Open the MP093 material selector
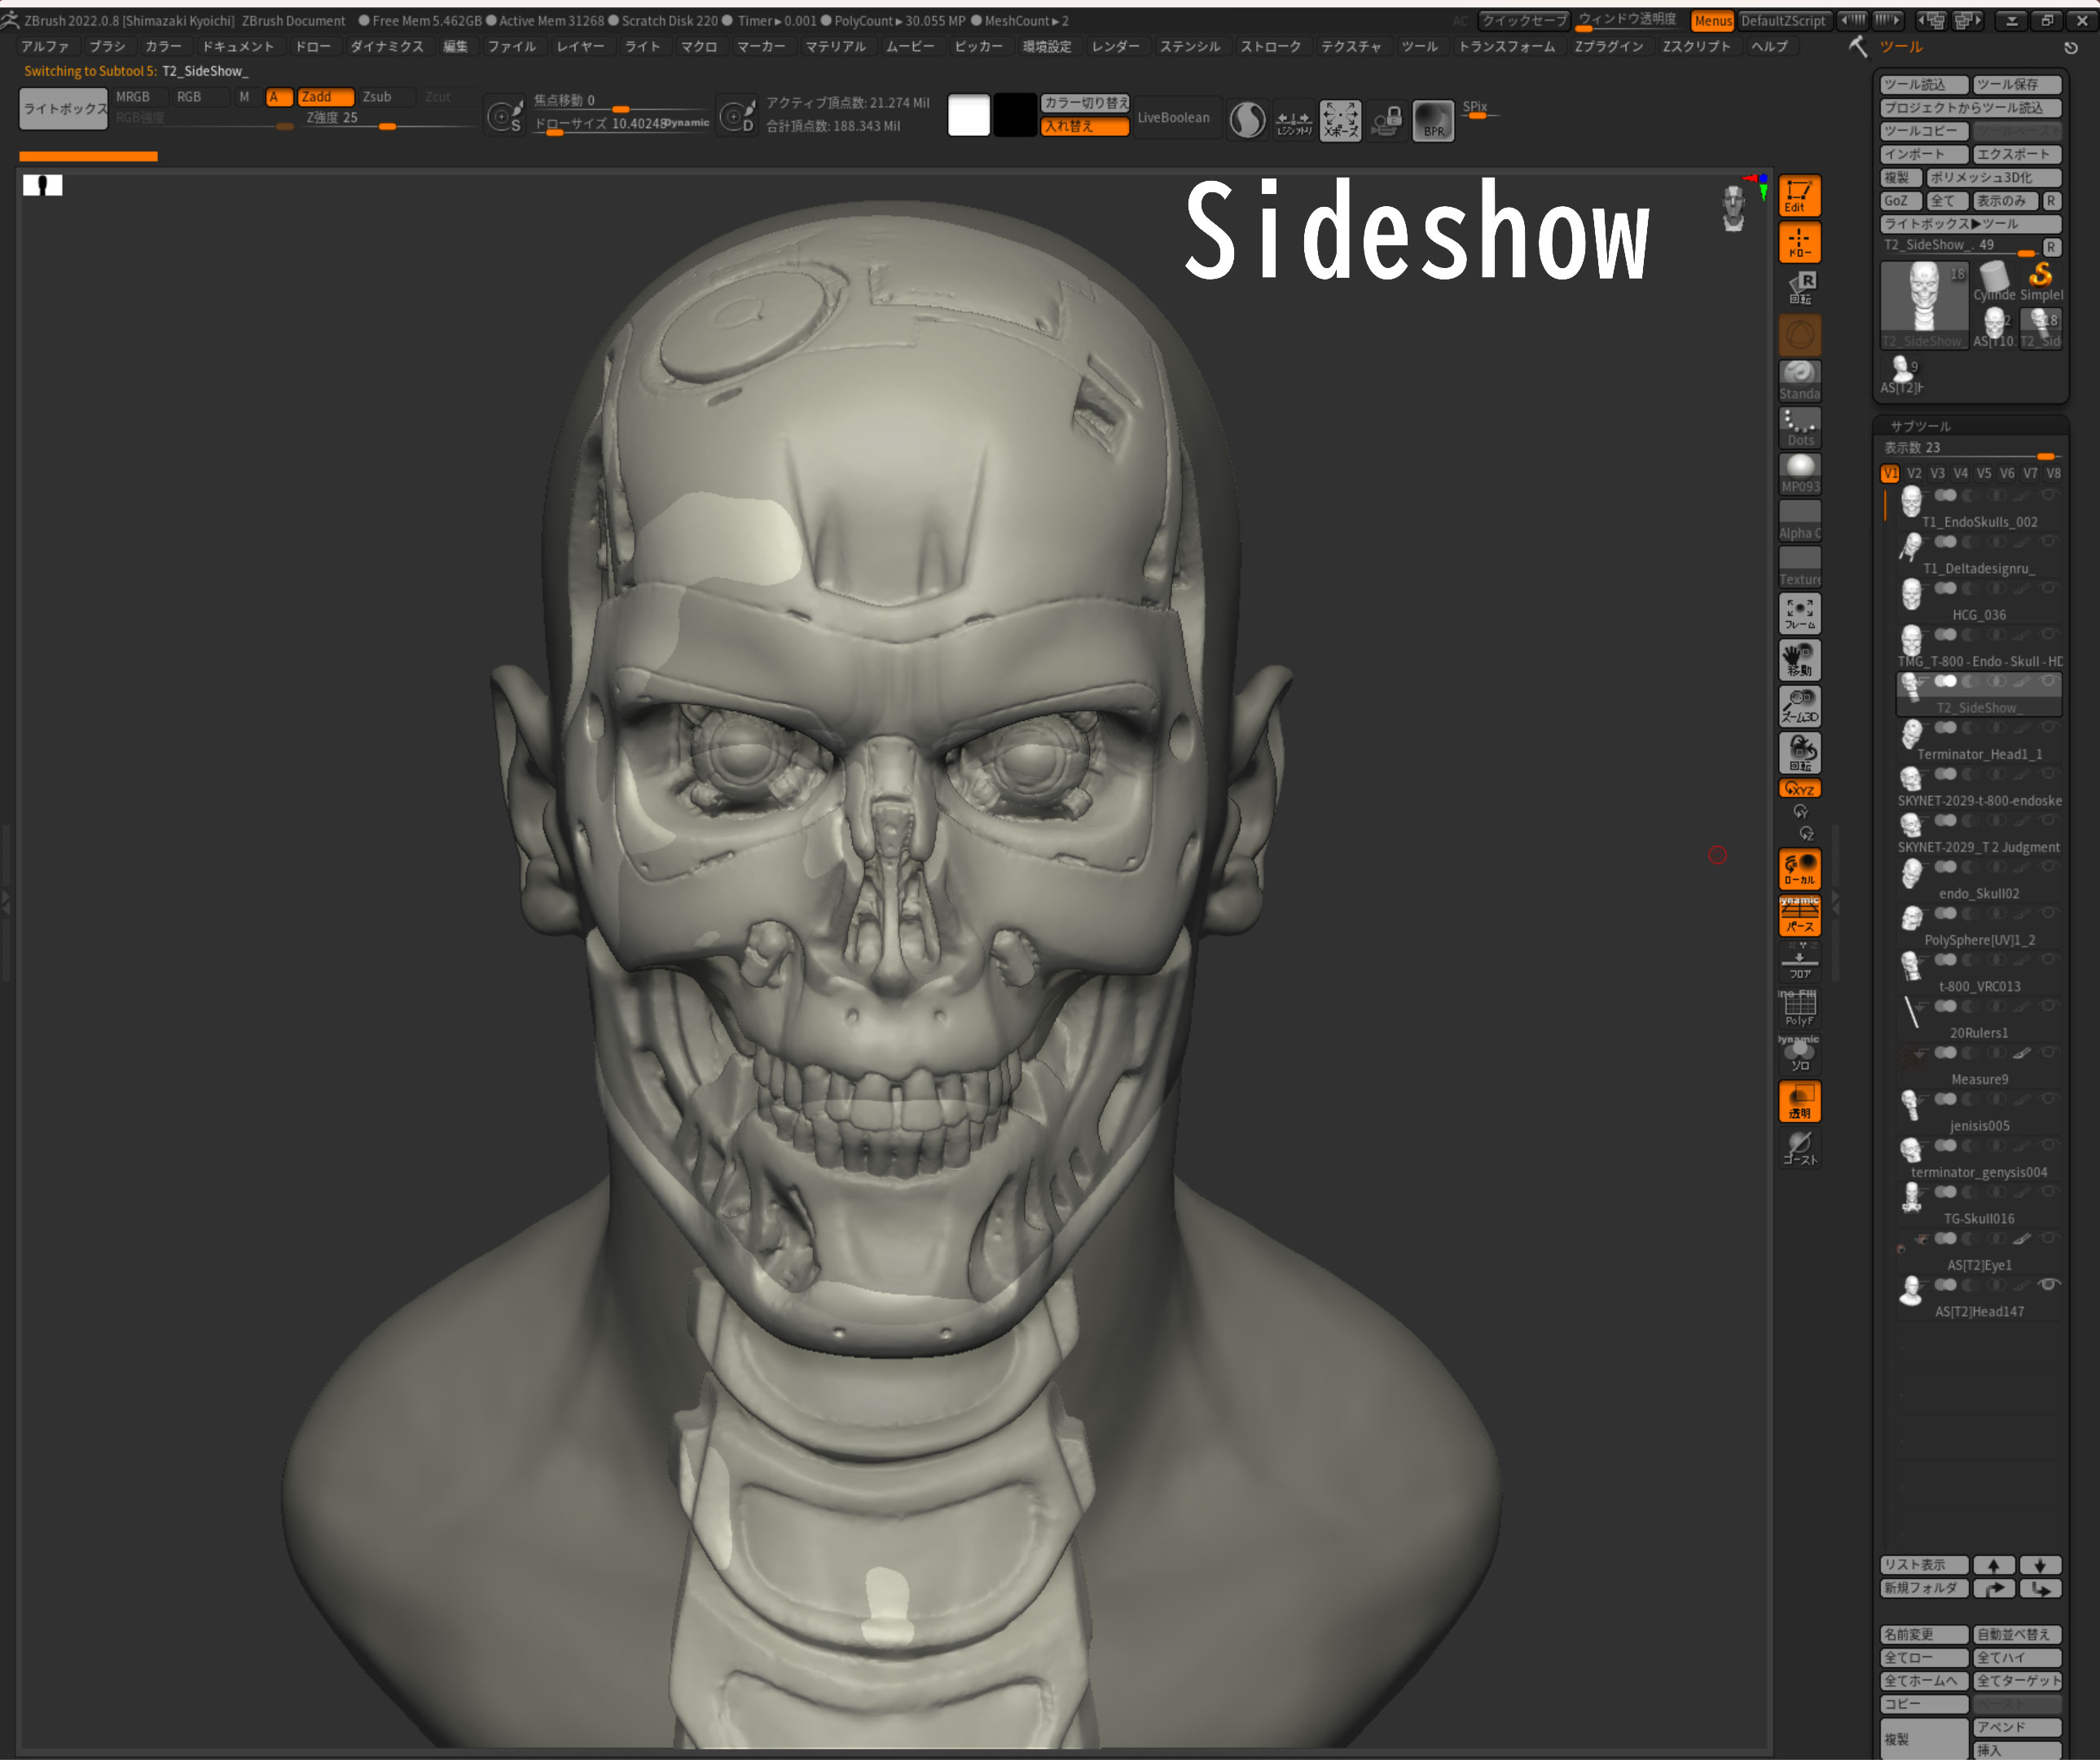The image size is (2100, 1760). pos(1799,474)
